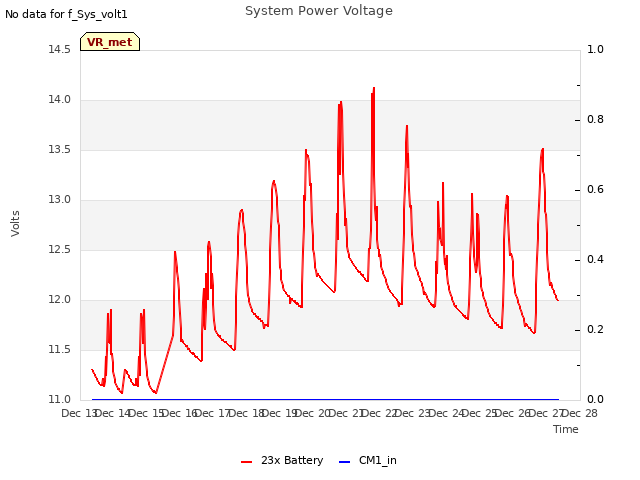The image size is (640, 480).
Task: Click the 0.8 right-axis tick label
Action: tap(595, 120)
